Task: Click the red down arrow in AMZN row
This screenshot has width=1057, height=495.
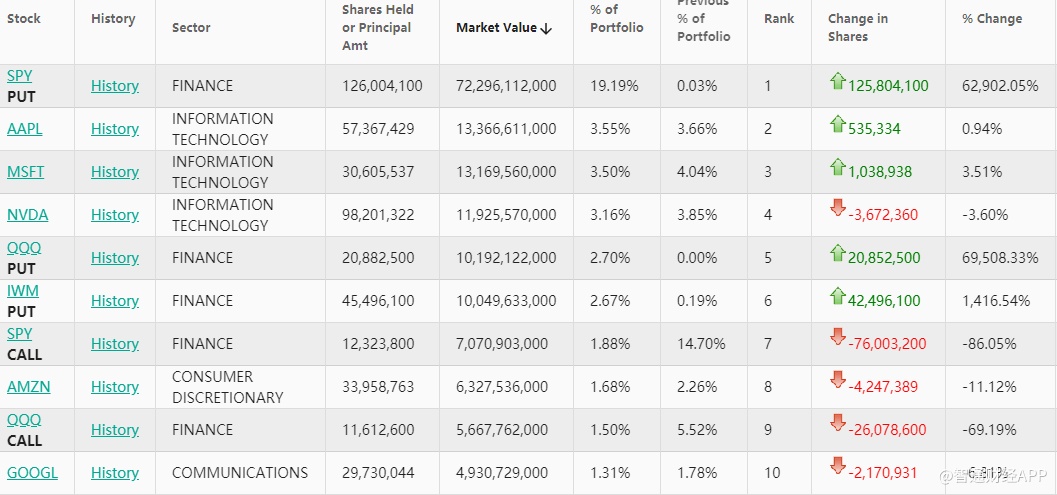Action: pos(837,381)
